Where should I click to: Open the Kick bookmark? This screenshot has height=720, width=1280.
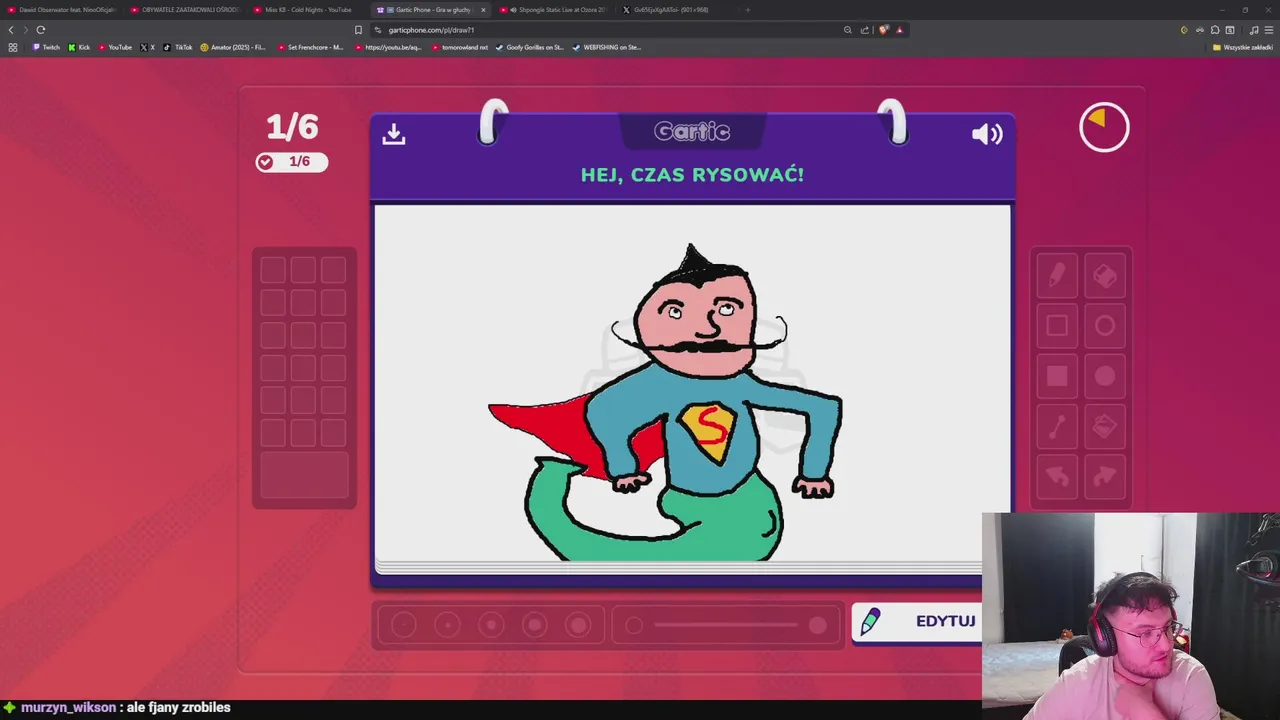79,47
